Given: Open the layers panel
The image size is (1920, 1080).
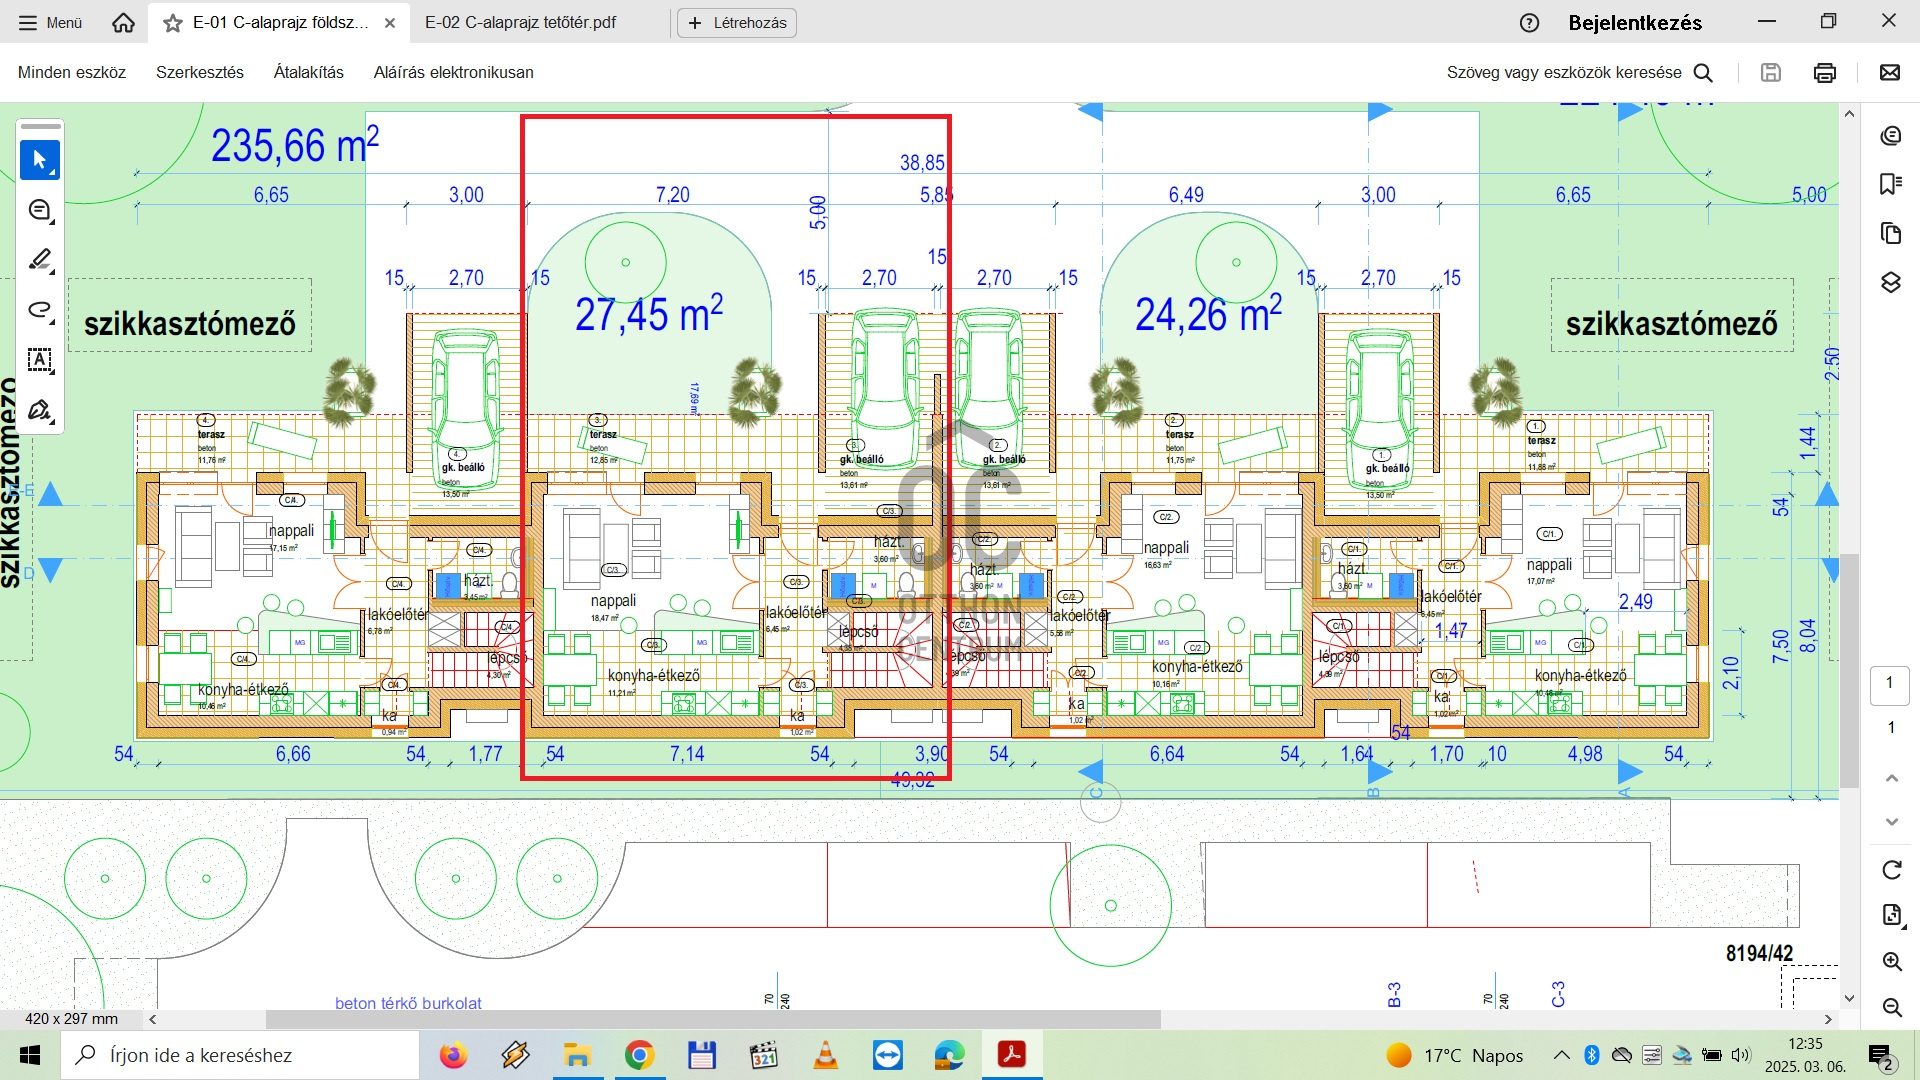Looking at the screenshot, I should [1890, 283].
